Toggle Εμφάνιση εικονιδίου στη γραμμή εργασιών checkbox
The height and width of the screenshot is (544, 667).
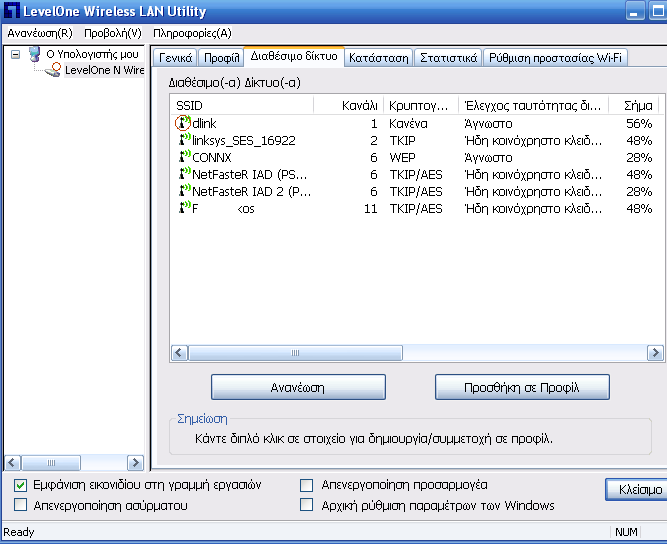coord(20,485)
